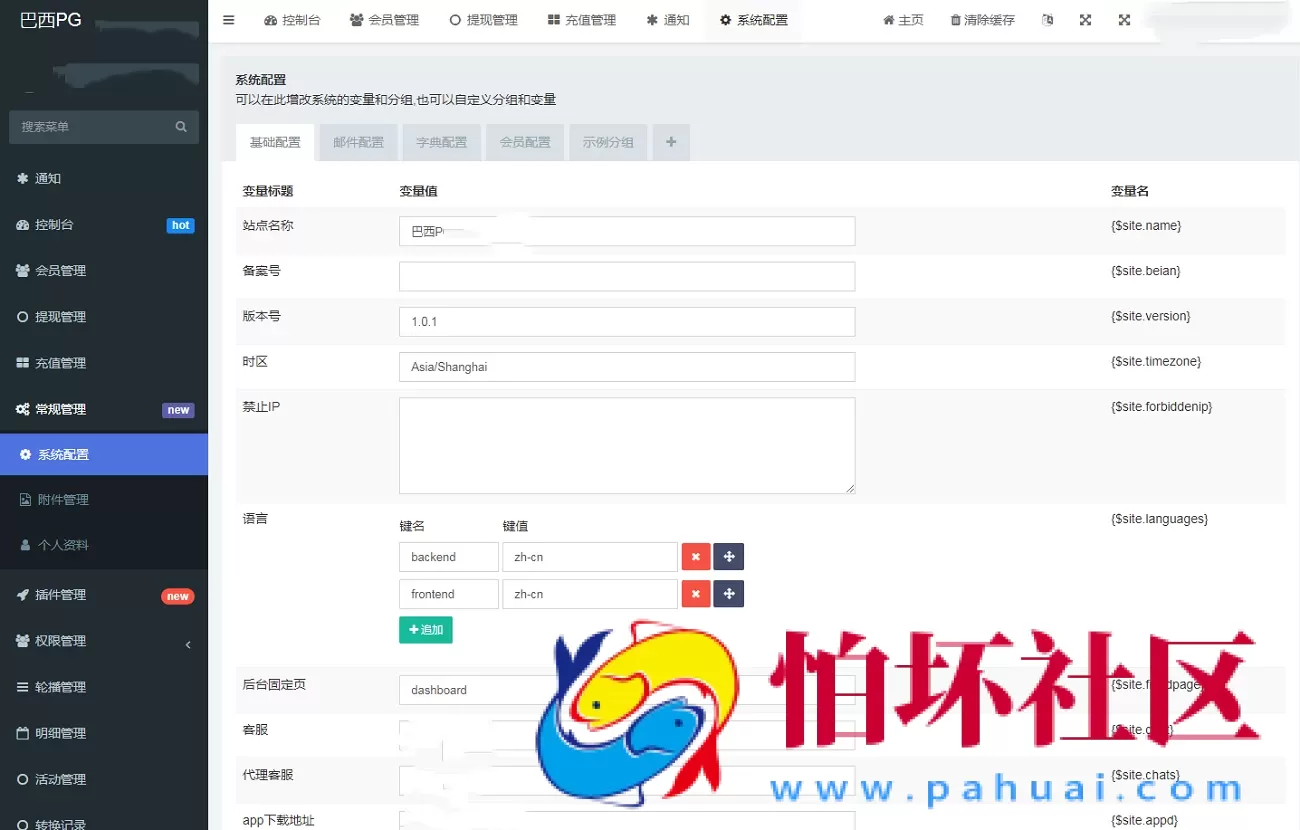Toggle the sidebar with the hamburger menu icon
Viewport: 1300px width, 830px height.
(x=229, y=19)
